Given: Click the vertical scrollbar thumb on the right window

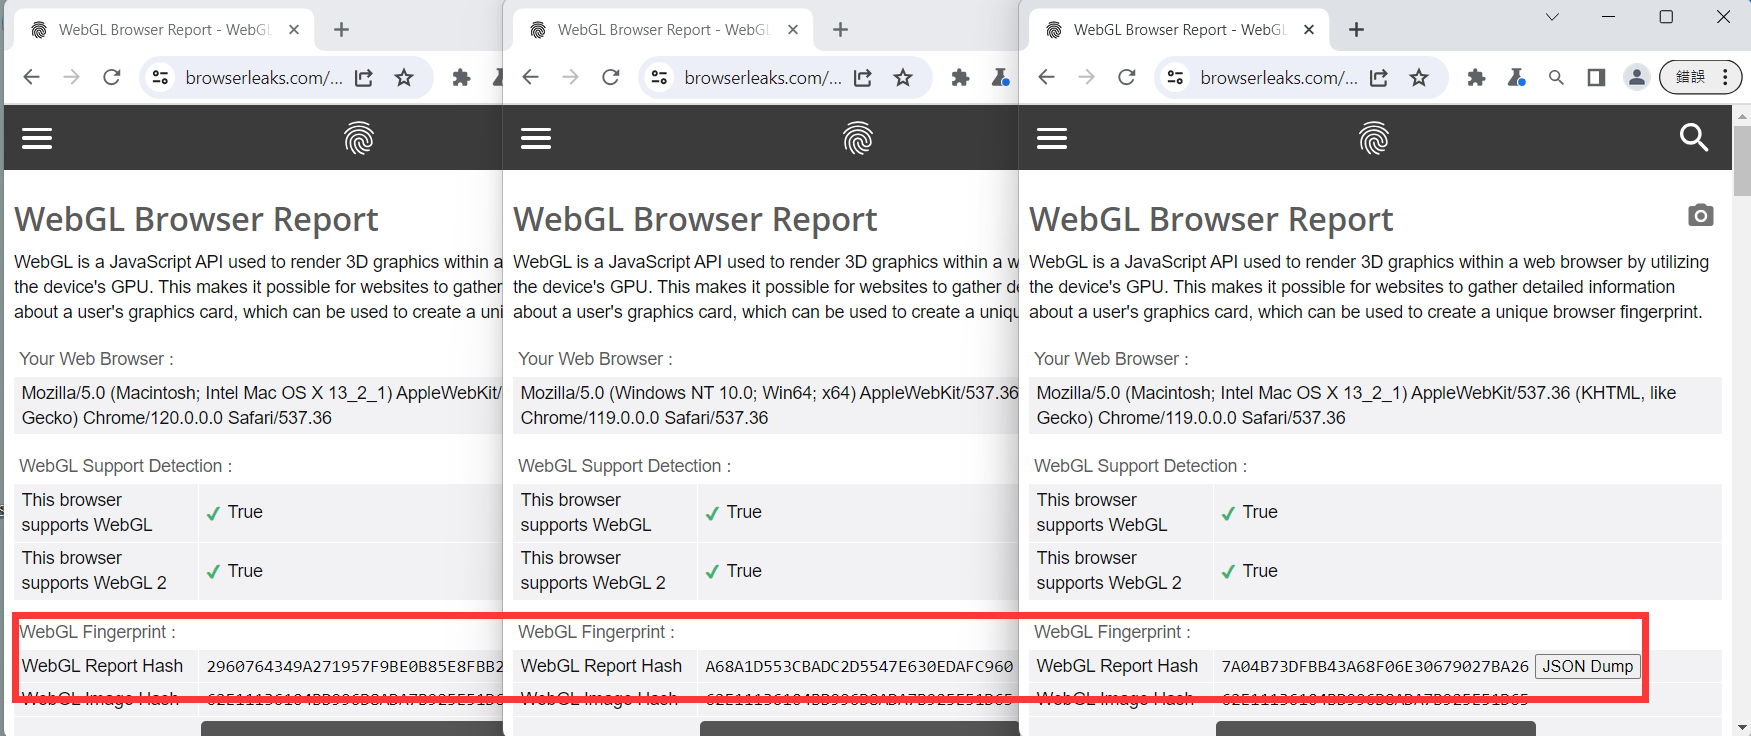Looking at the screenshot, I should pyautogui.click(x=1742, y=160).
